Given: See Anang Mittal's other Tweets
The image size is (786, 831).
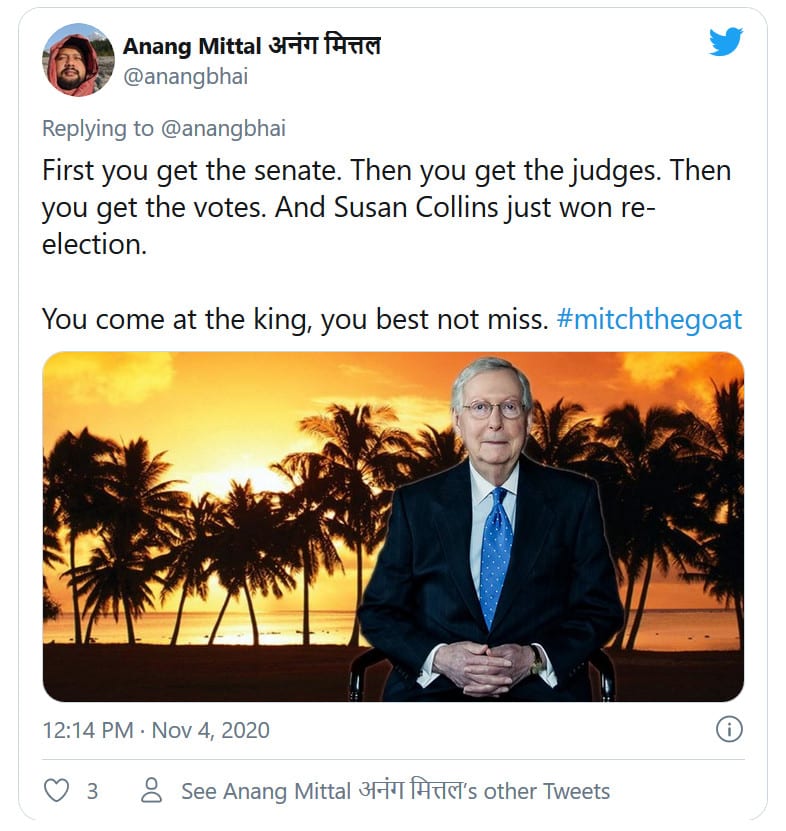Looking at the screenshot, I should click(395, 791).
